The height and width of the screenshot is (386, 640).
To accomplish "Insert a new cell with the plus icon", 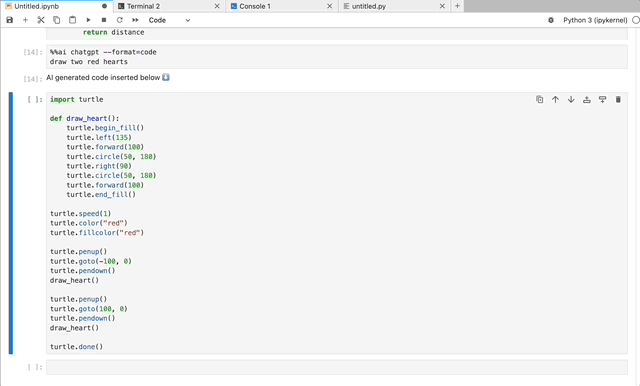I will [25, 20].
